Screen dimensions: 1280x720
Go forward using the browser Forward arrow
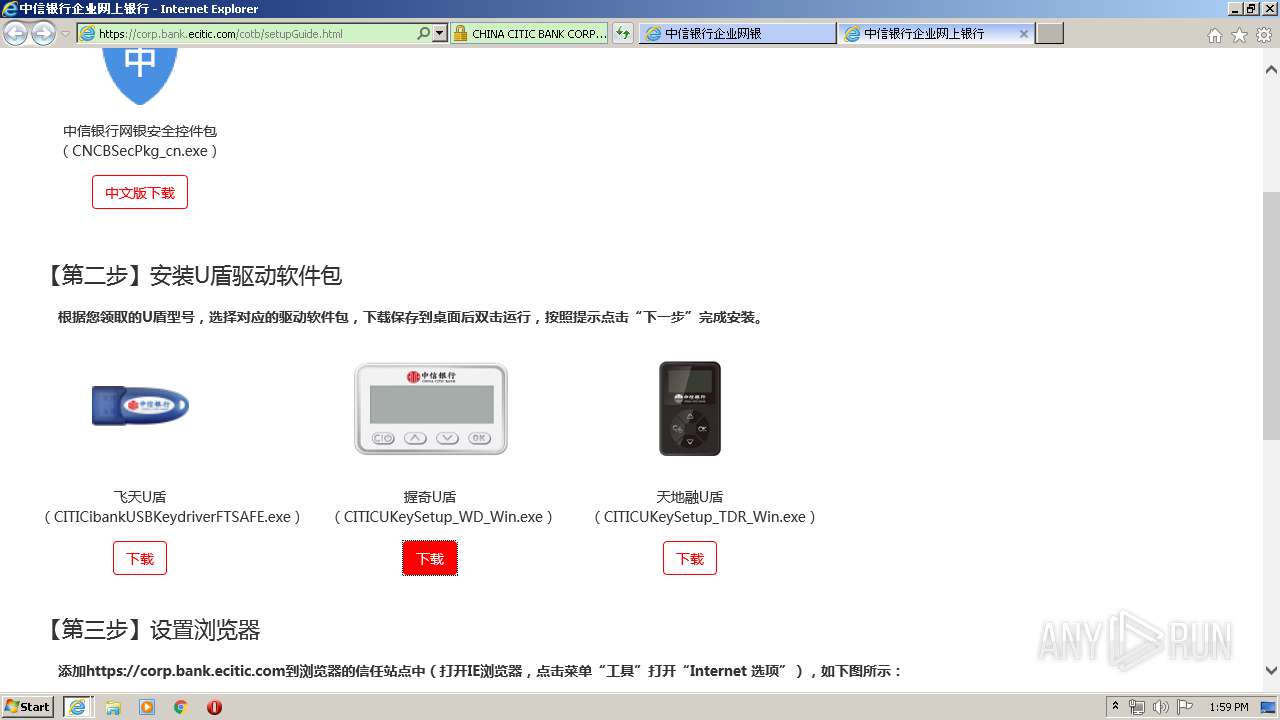(43, 34)
